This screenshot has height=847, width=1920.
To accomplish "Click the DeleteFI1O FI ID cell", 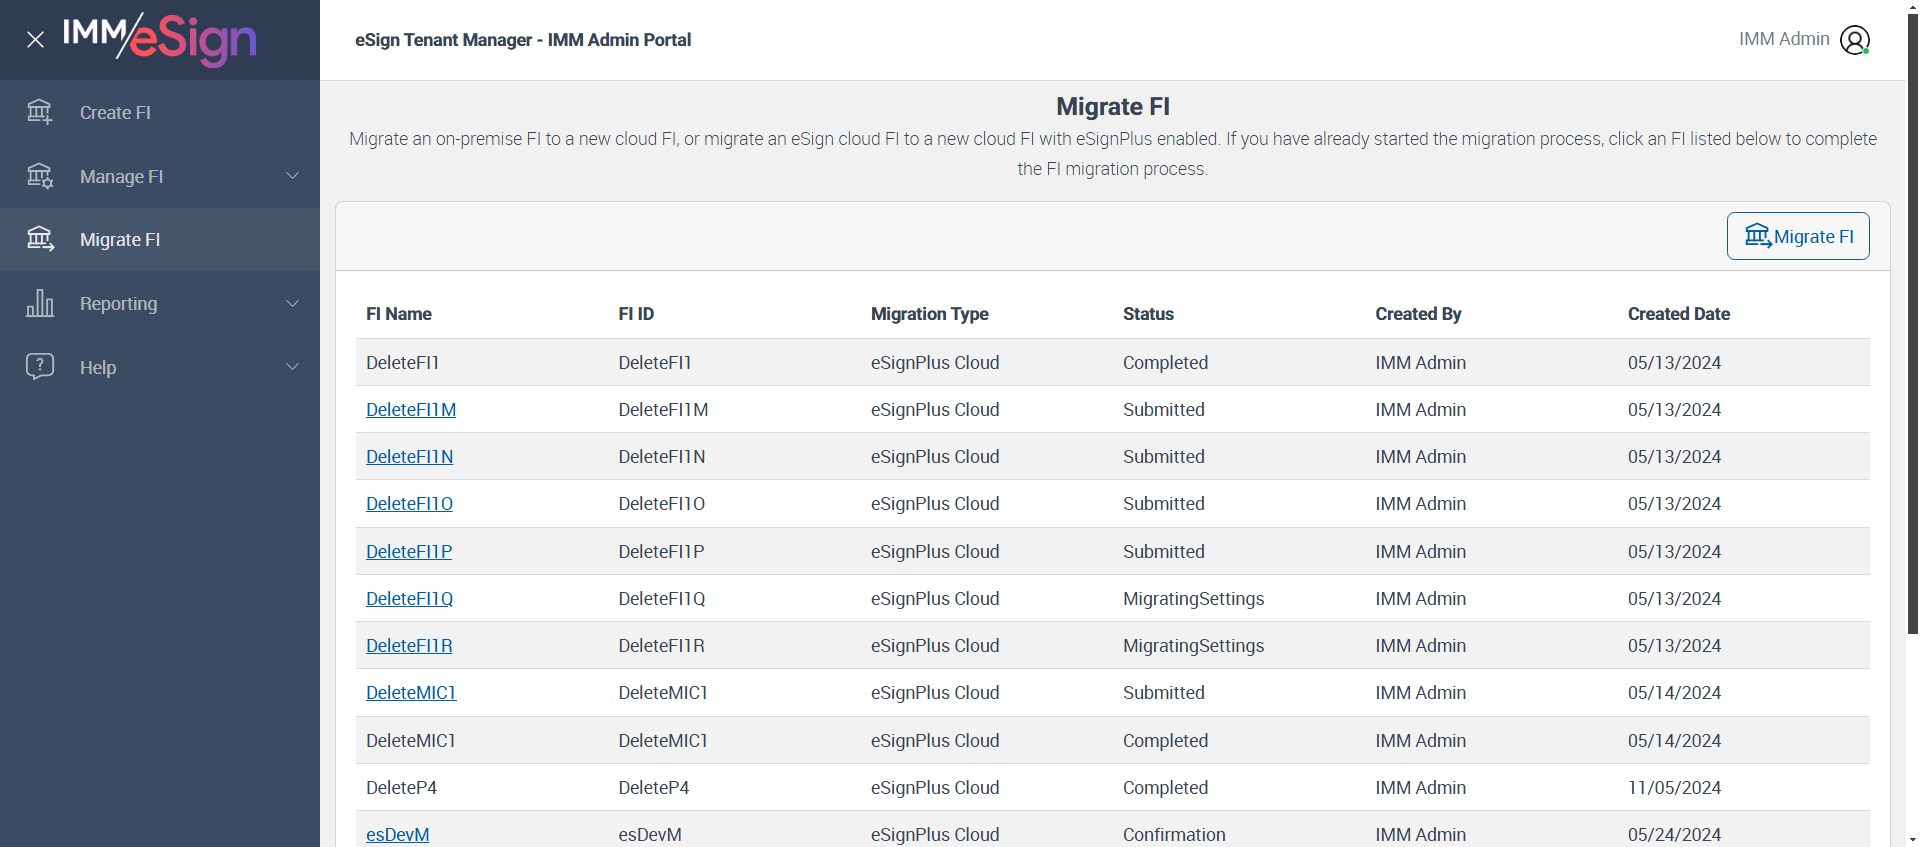I will coord(662,504).
